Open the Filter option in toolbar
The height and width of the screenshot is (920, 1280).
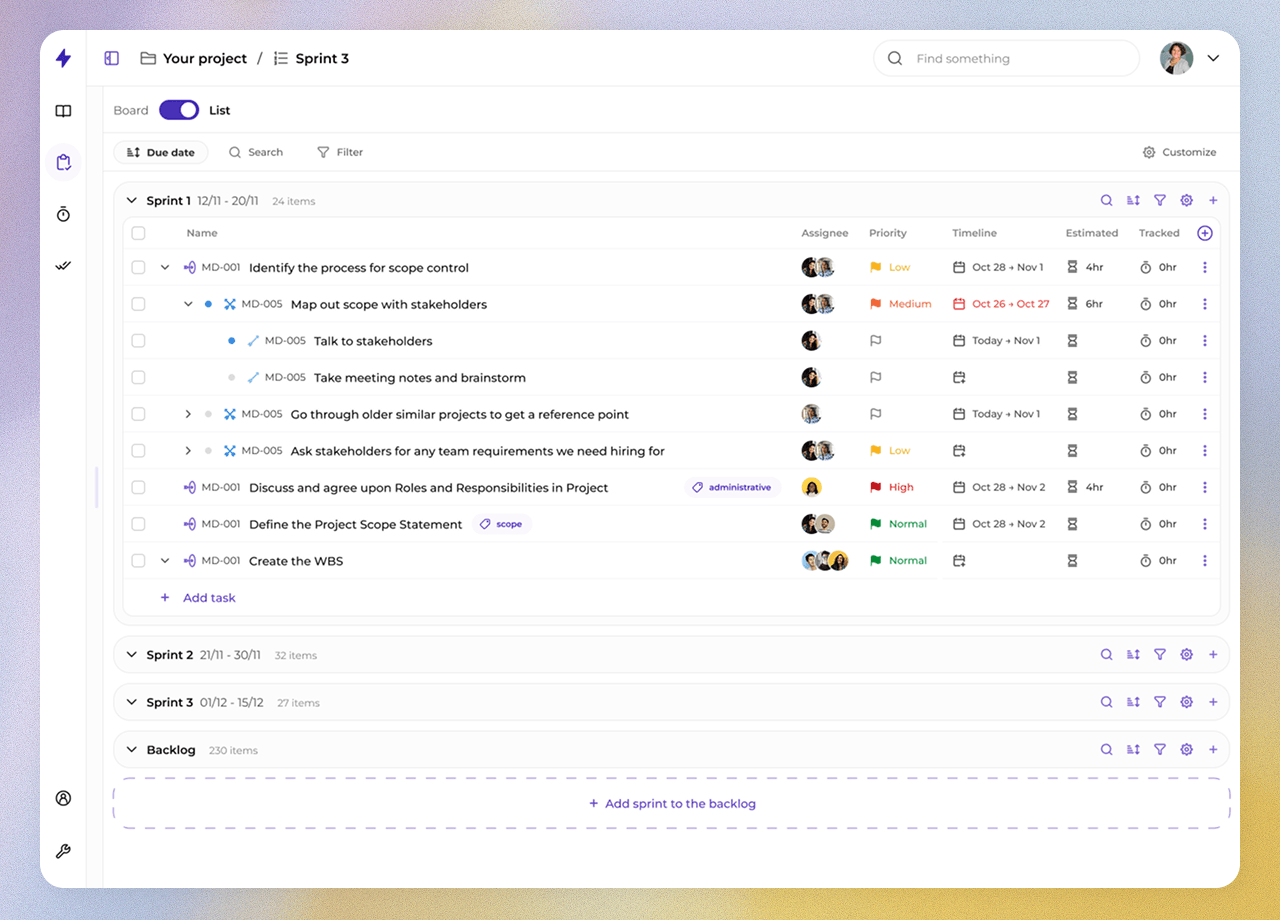(x=340, y=152)
